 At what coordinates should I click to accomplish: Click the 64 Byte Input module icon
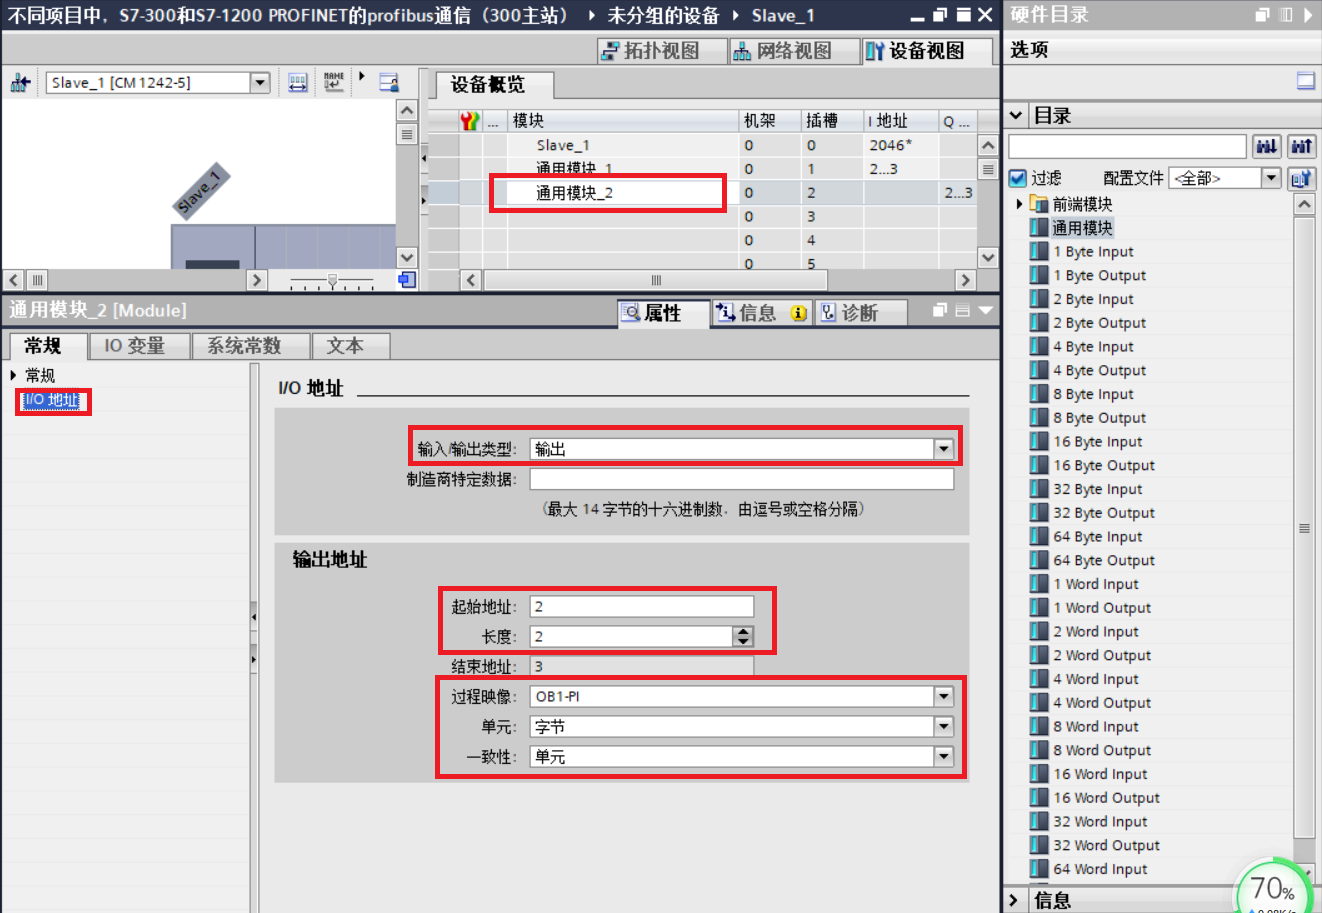[1039, 536]
